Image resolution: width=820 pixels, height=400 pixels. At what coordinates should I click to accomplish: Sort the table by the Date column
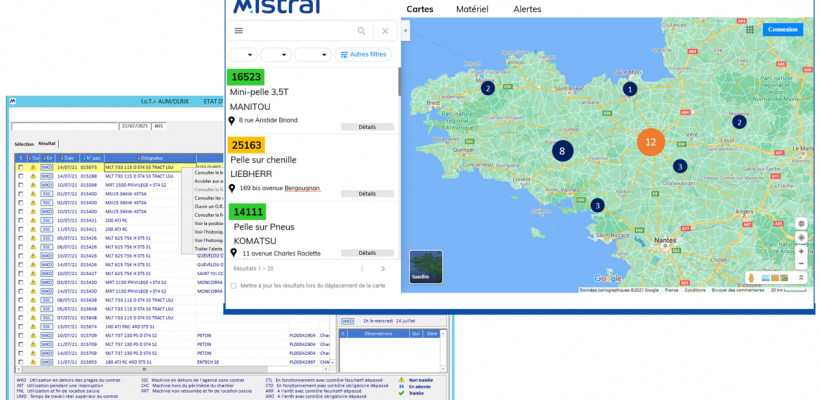(66, 158)
